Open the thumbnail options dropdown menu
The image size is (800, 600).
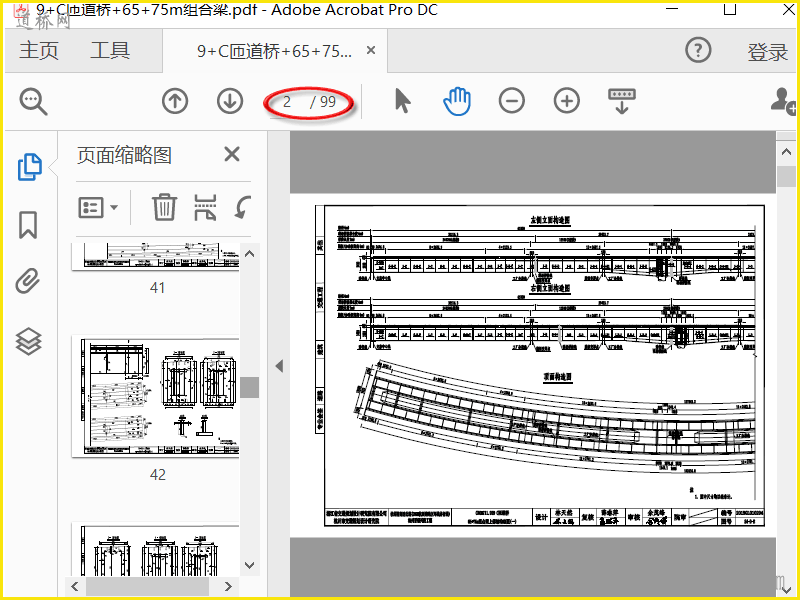click(98, 208)
